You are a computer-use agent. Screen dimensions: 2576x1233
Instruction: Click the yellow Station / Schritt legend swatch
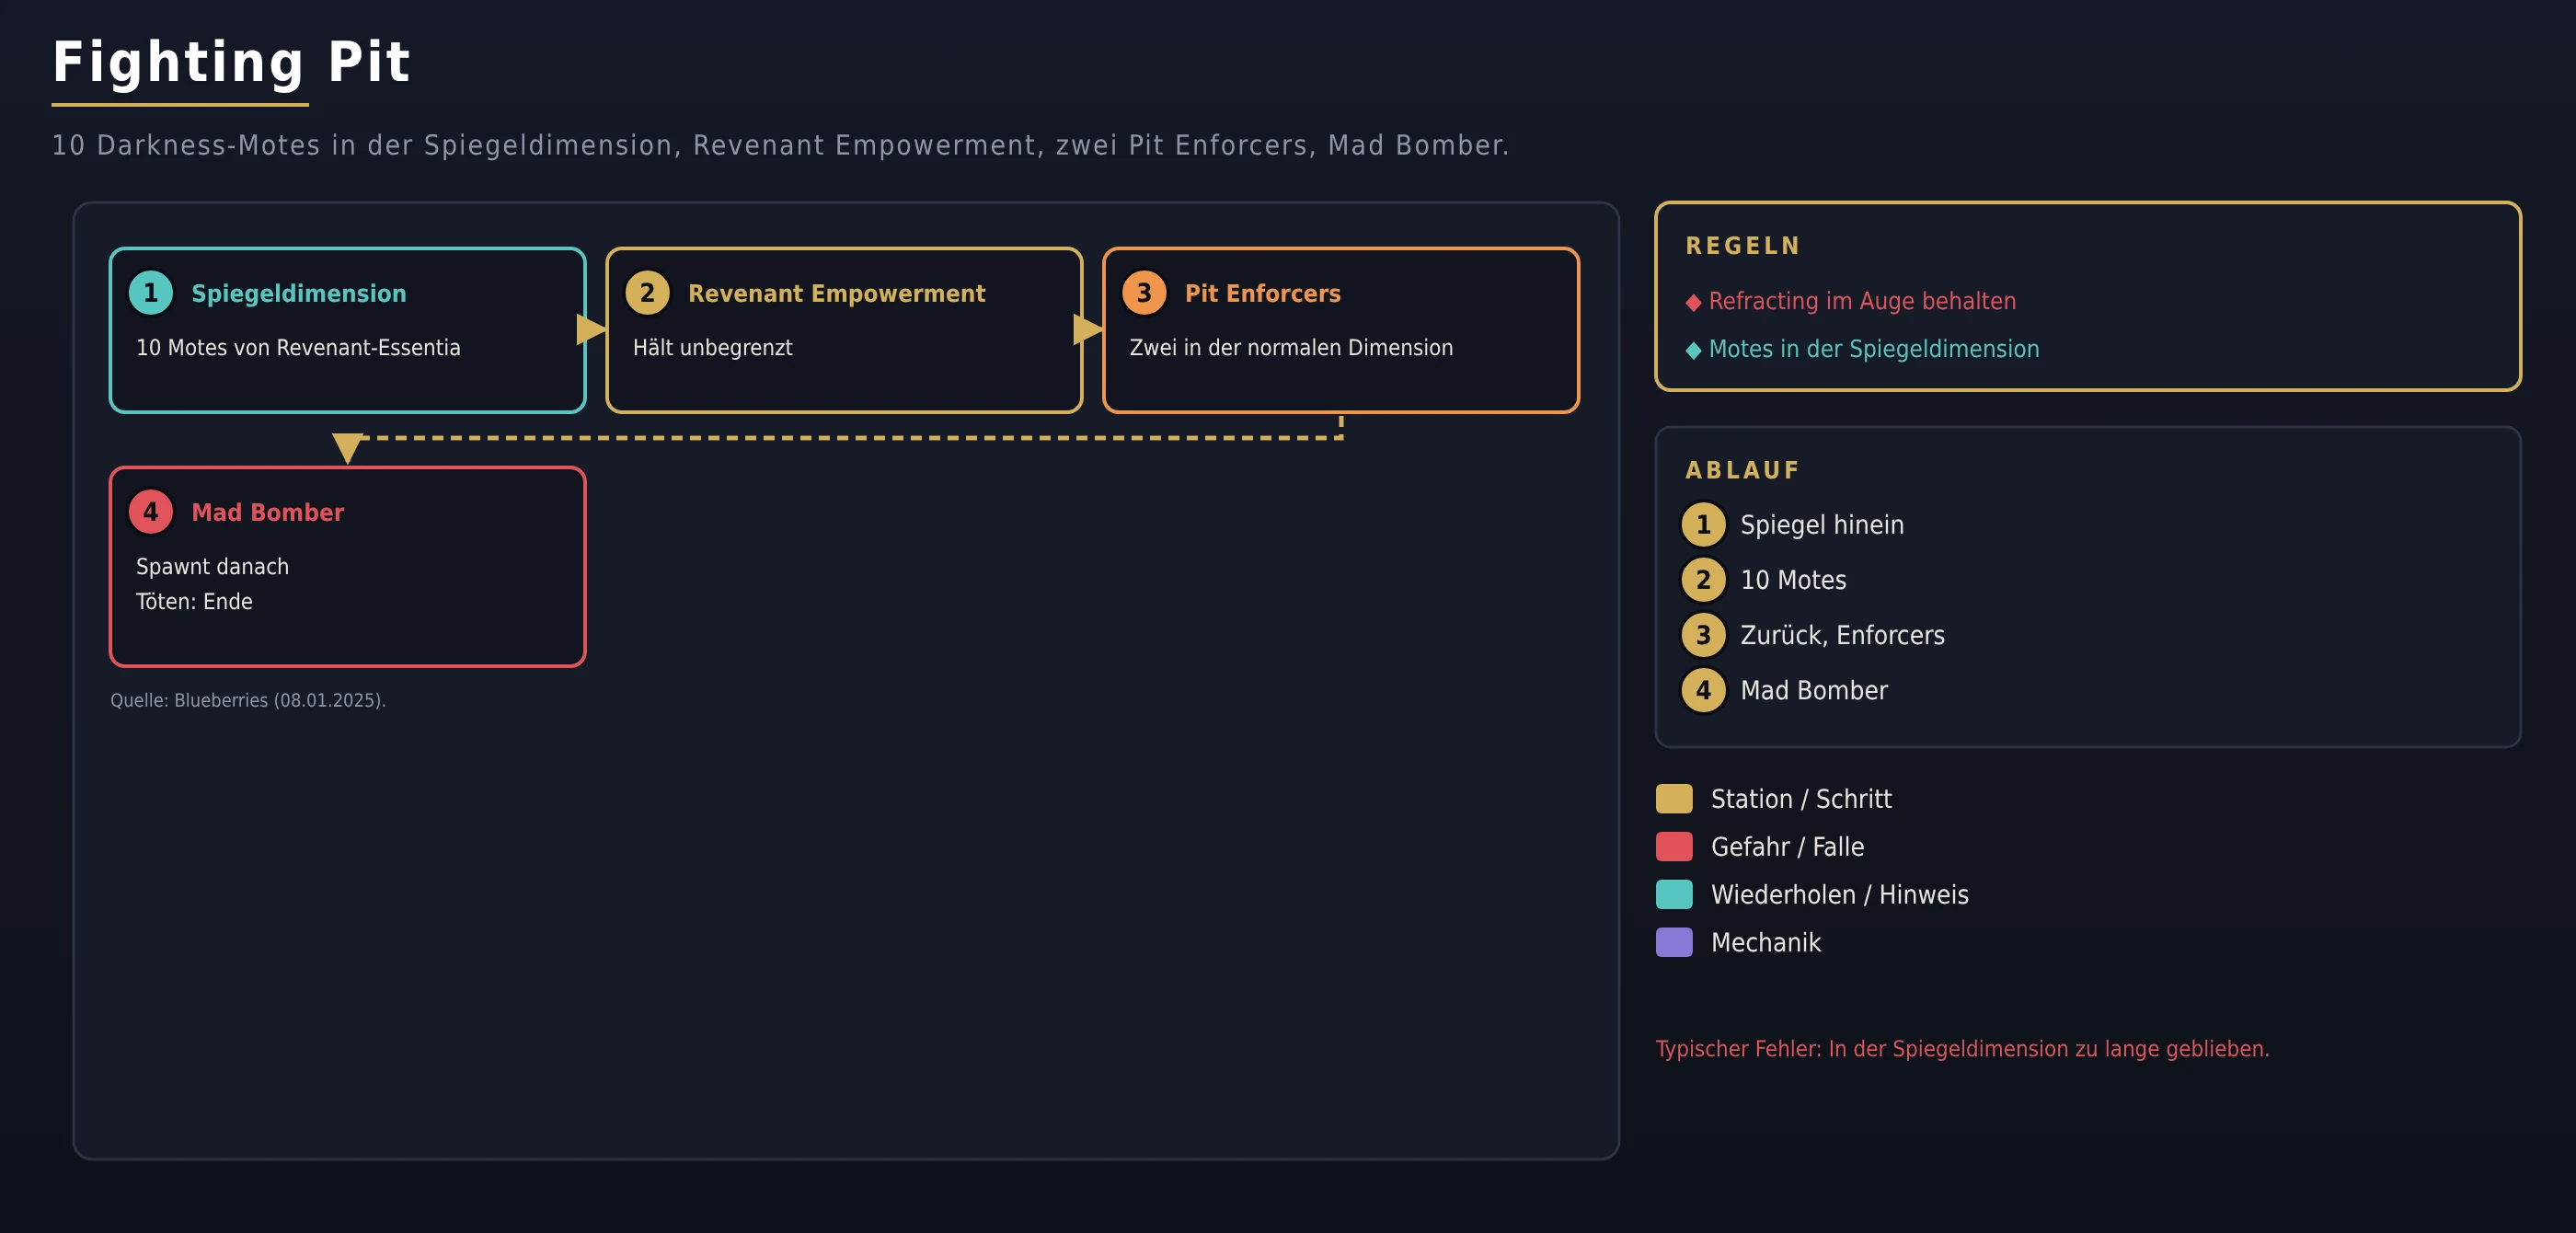[1674, 799]
